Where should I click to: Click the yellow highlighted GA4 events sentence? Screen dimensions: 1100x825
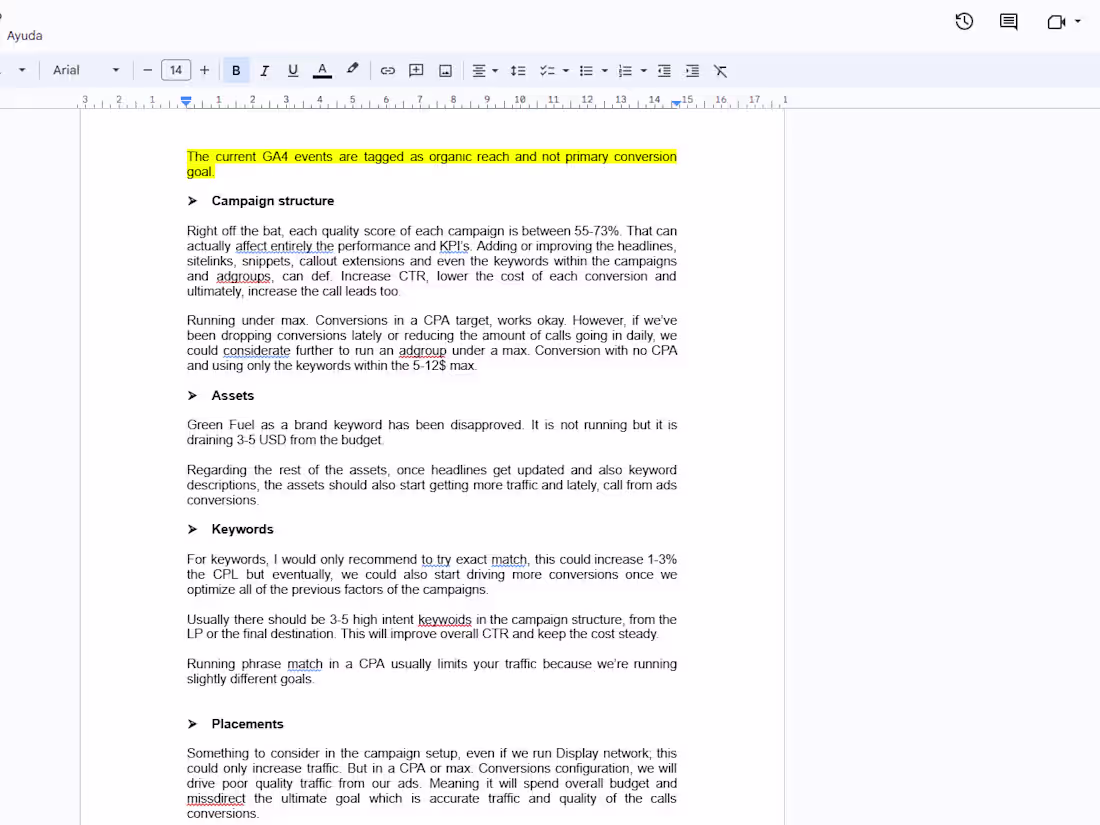[431, 164]
